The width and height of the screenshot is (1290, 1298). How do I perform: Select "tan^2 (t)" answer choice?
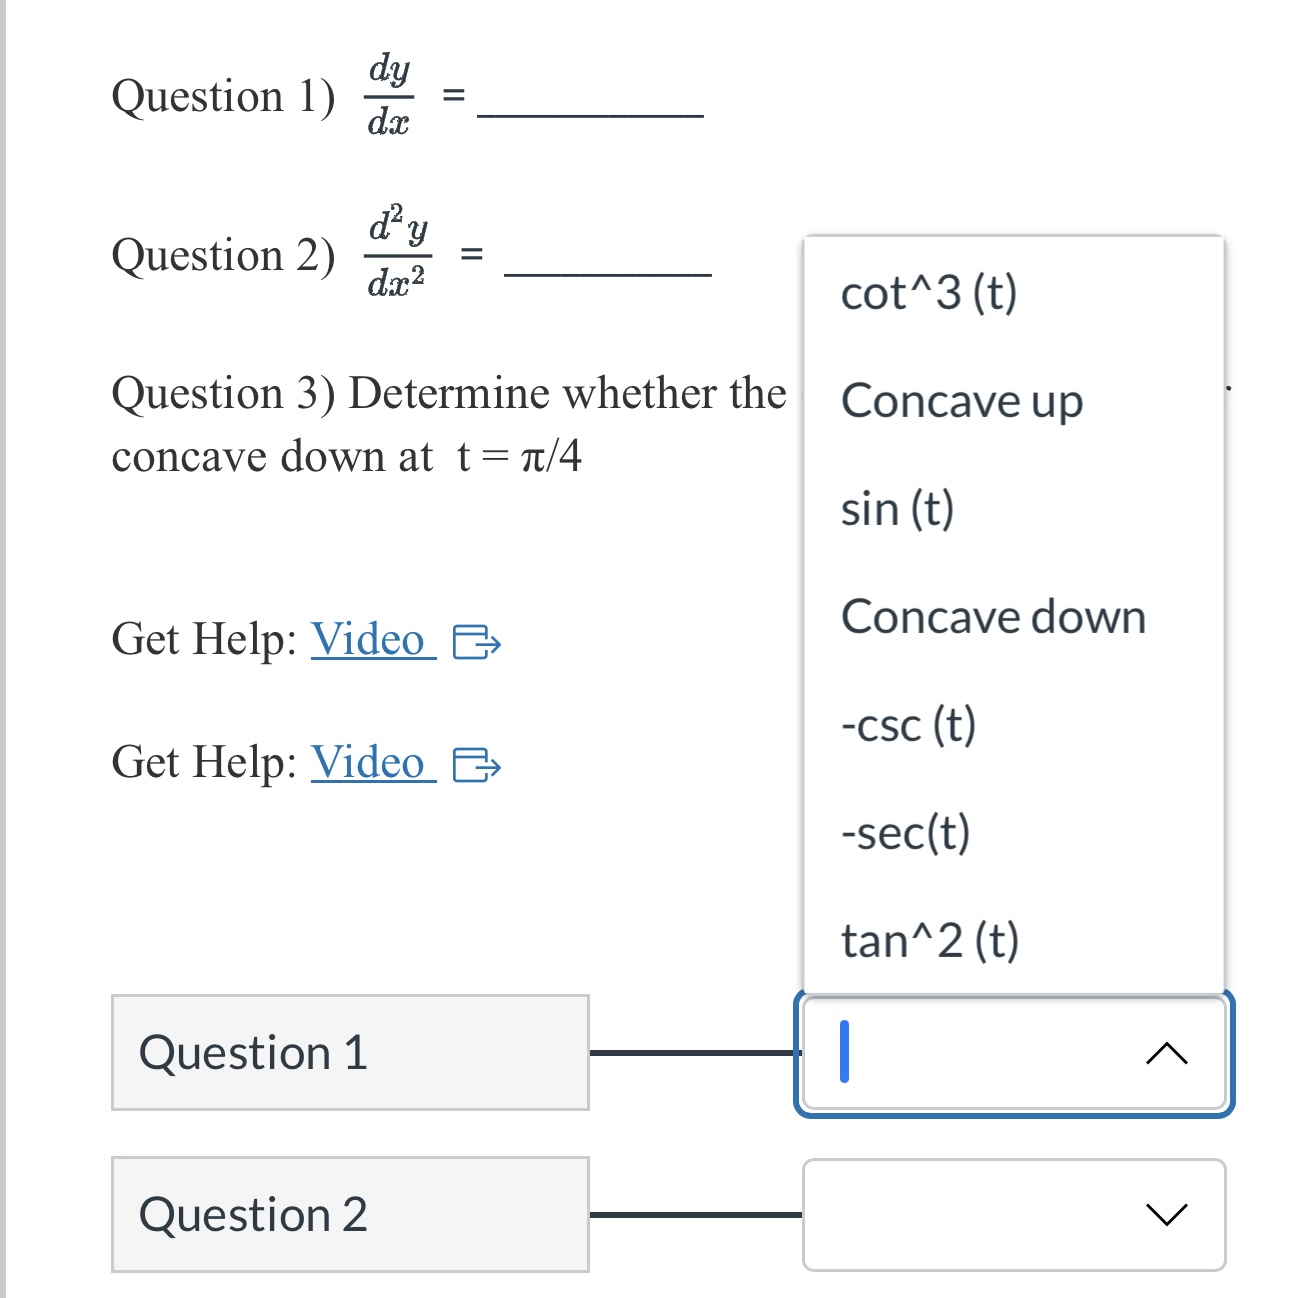click(x=930, y=940)
